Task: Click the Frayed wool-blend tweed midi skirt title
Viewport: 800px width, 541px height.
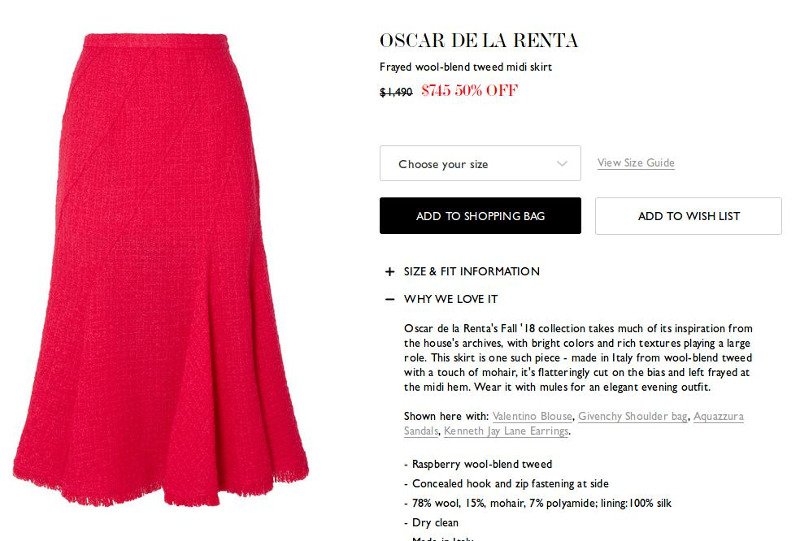Action: (x=465, y=67)
